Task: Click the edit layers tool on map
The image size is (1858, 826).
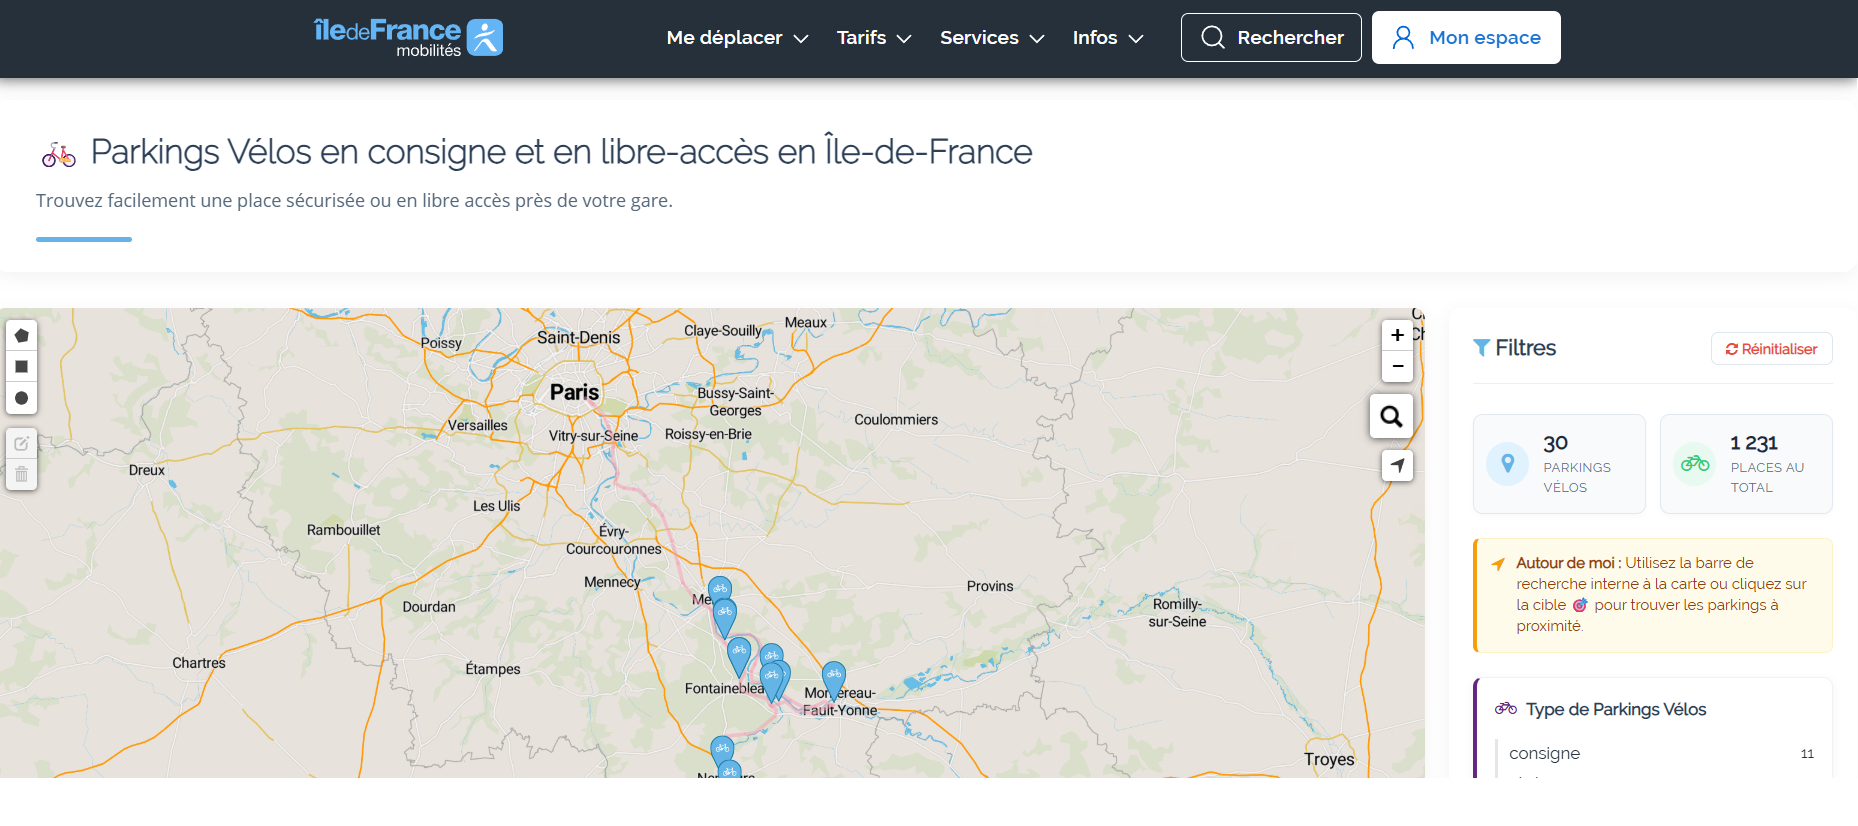Action: coord(21,444)
